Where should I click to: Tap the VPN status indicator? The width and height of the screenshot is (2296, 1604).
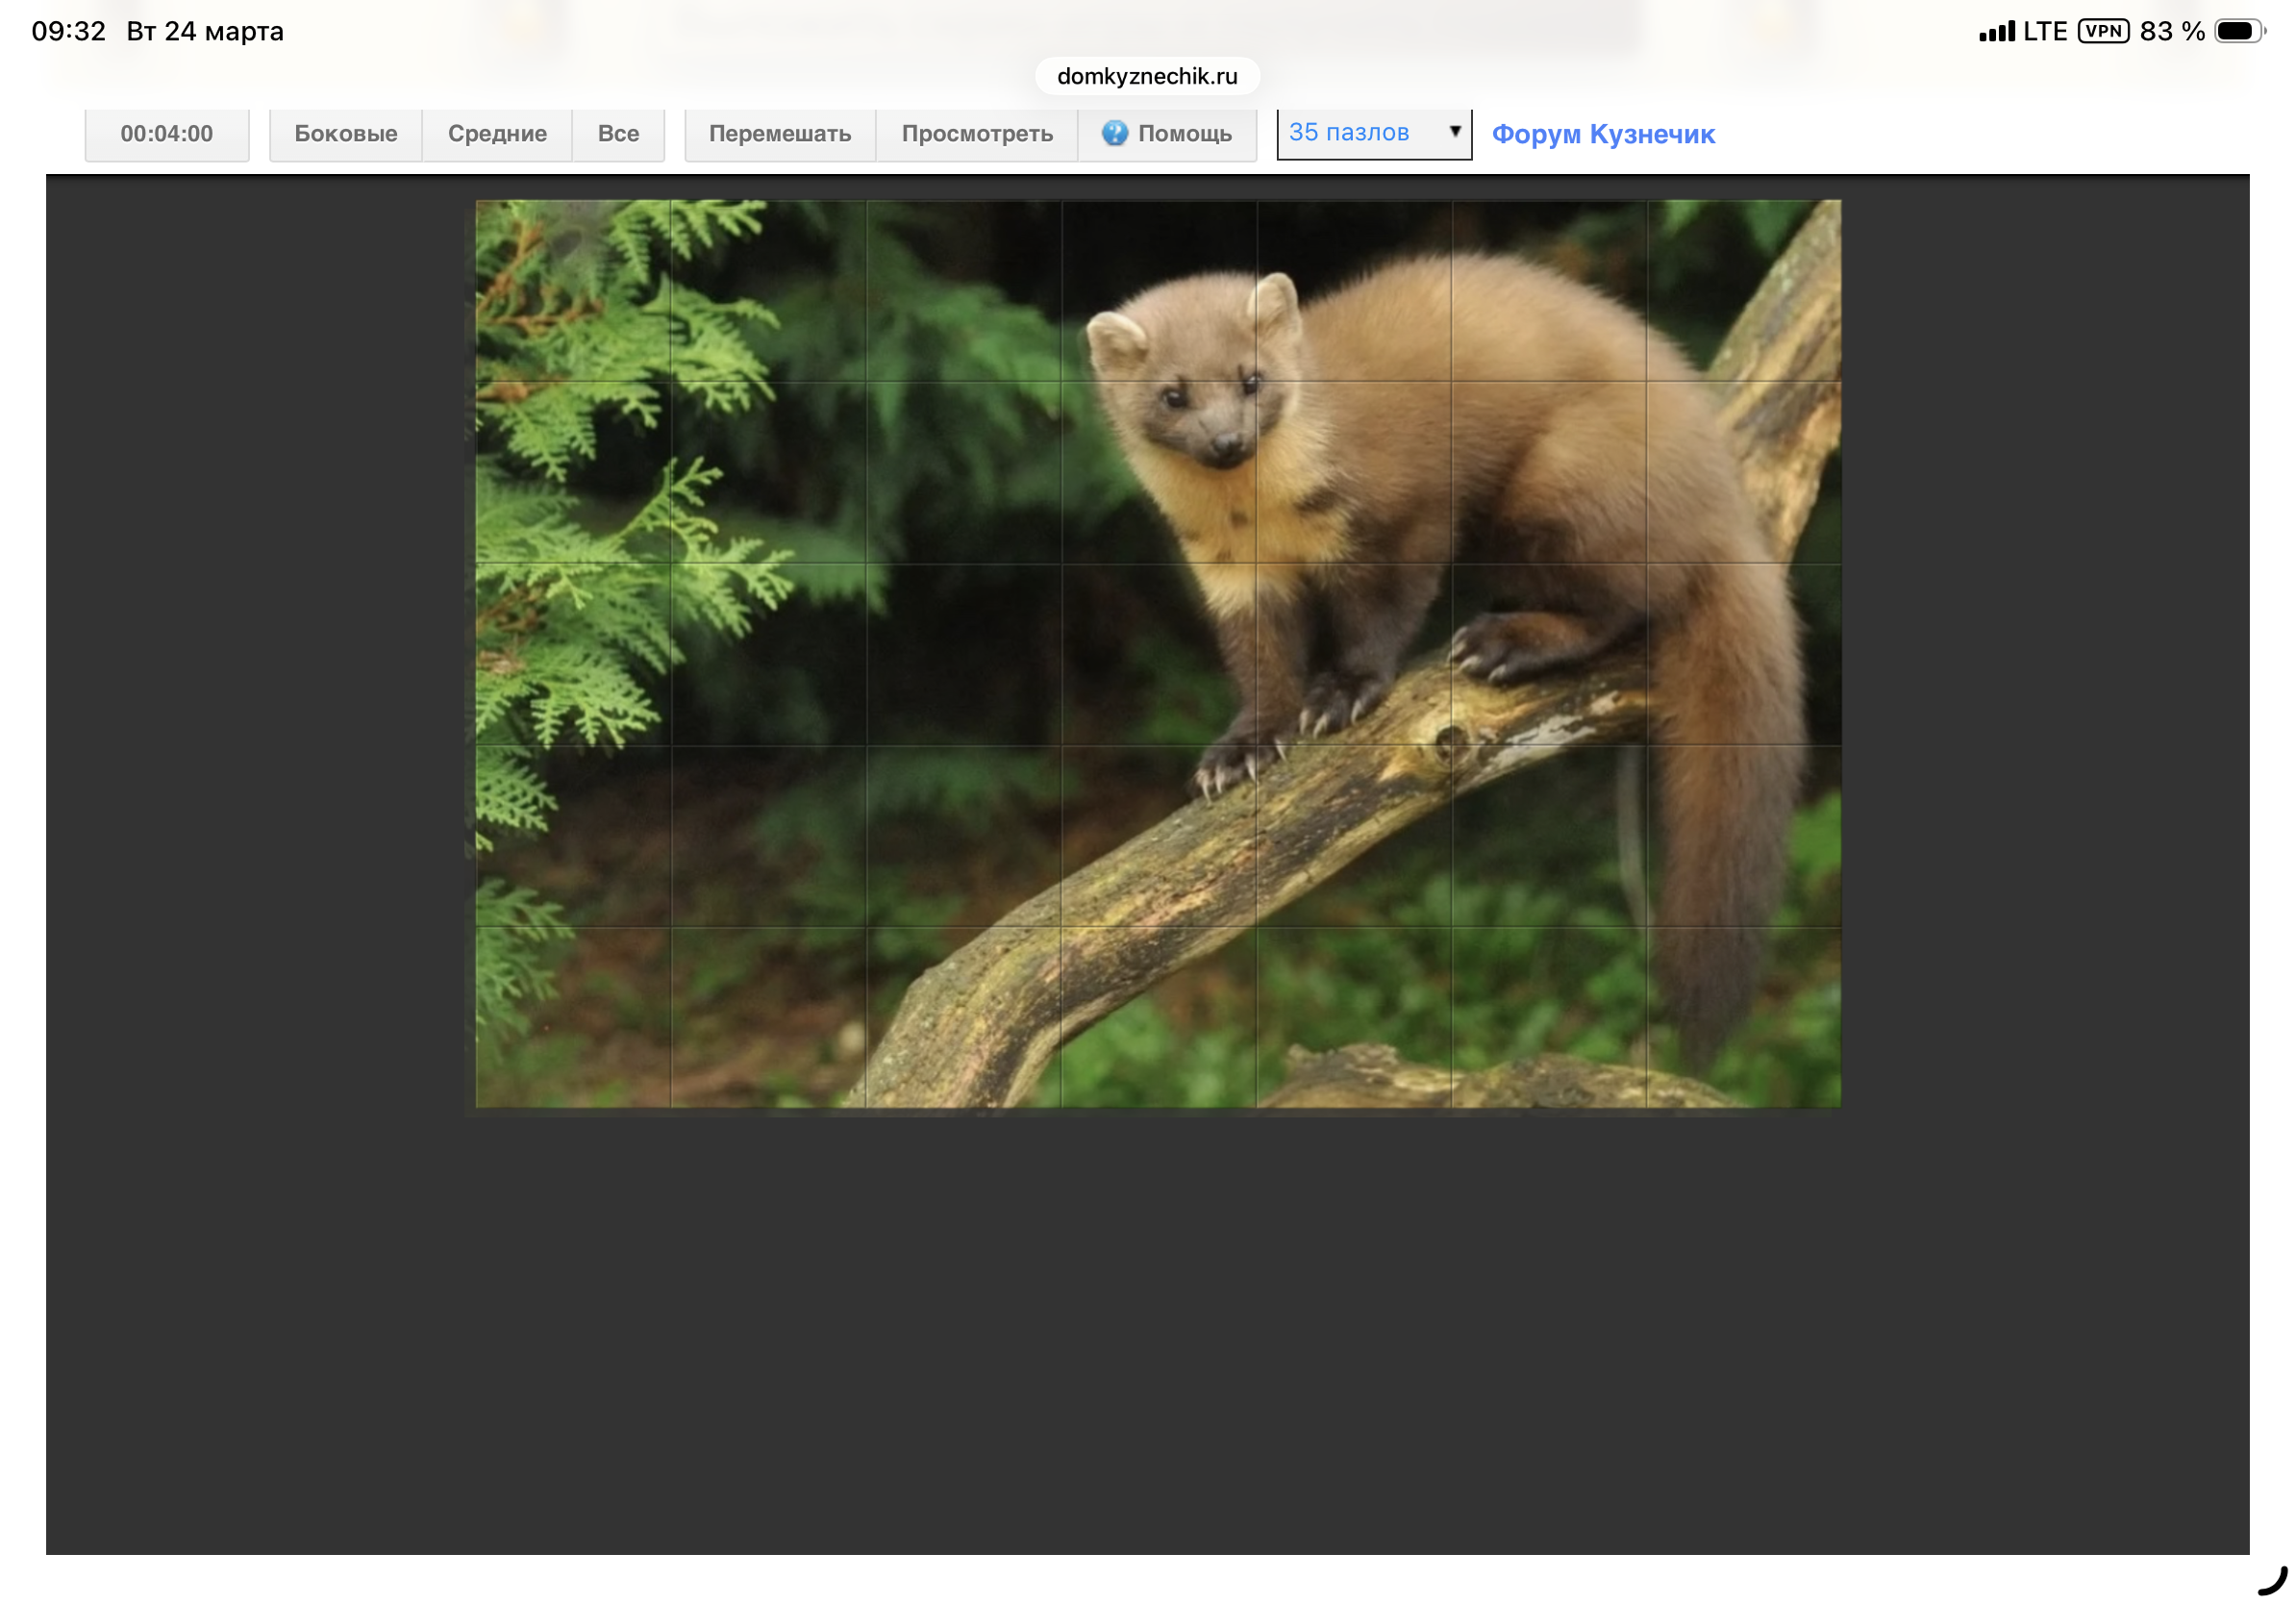coord(2102,31)
